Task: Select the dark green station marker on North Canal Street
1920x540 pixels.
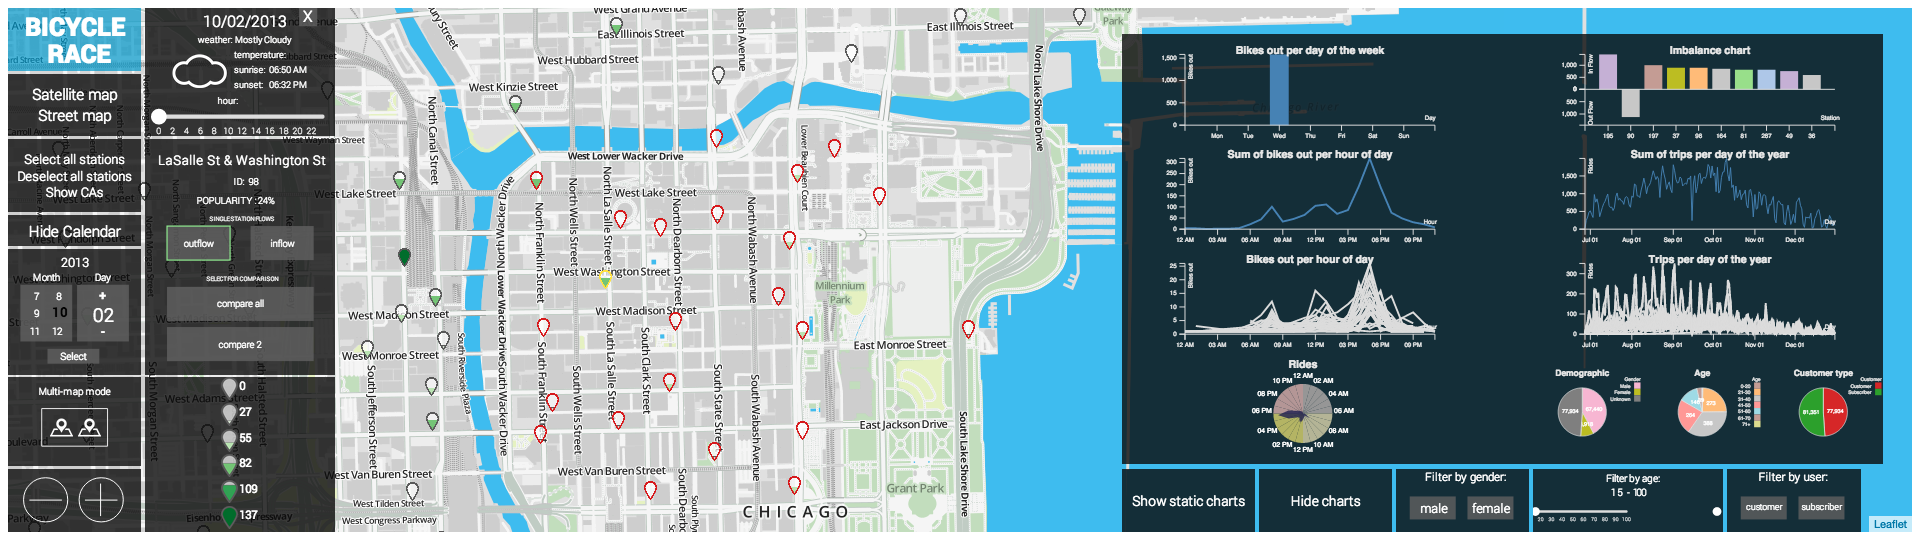Action: tap(404, 257)
